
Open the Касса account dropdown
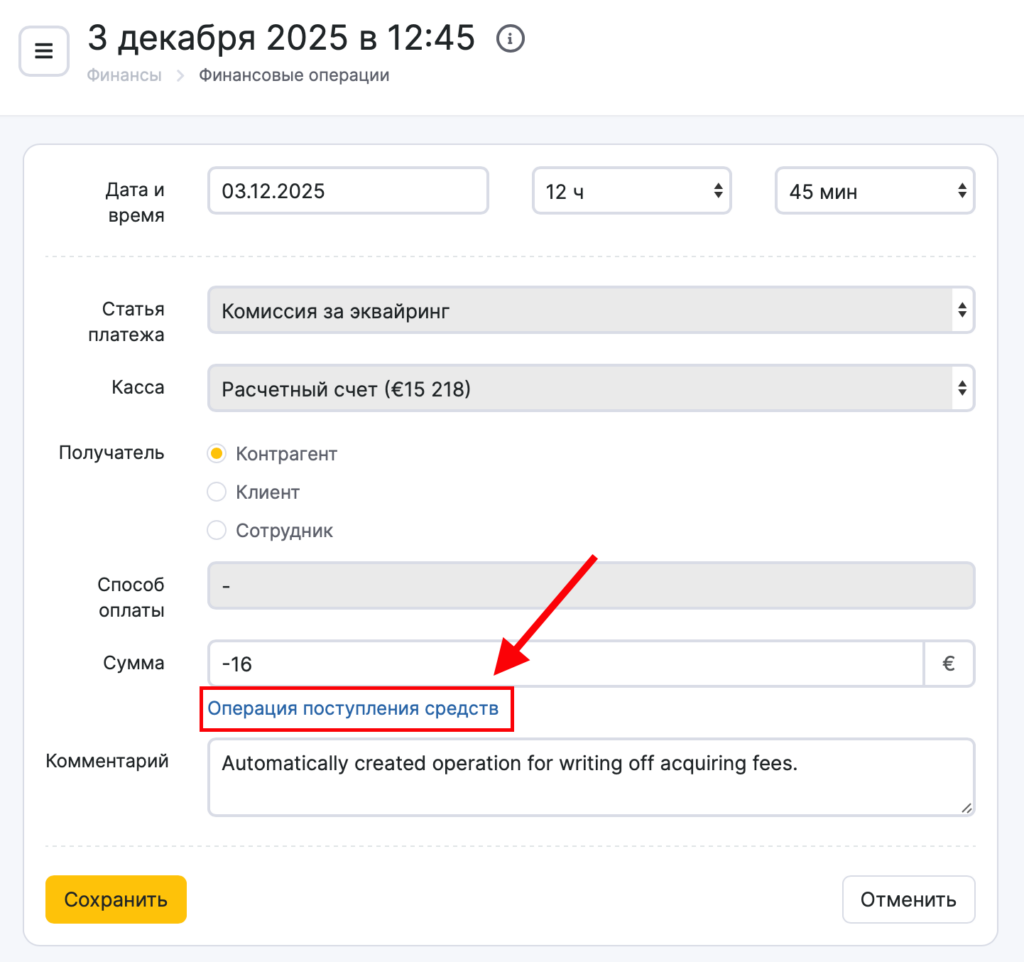(590, 389)
